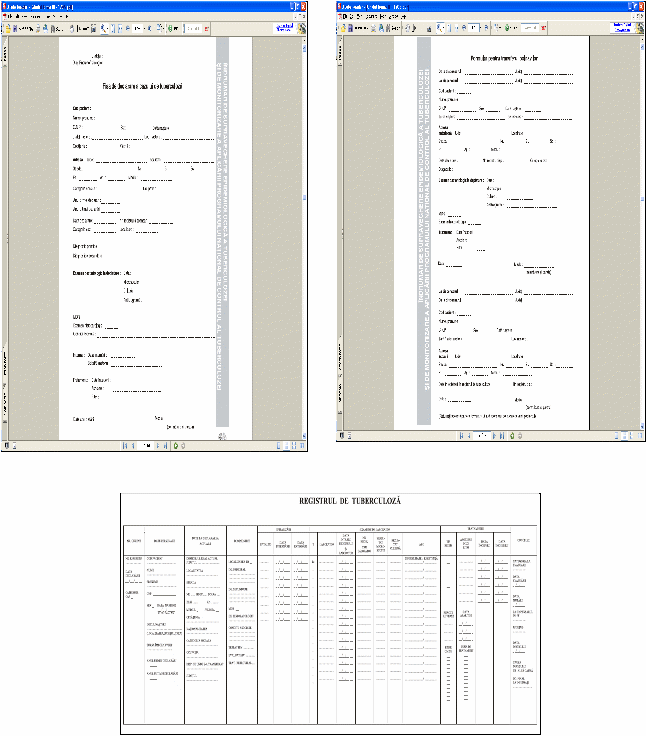Viewport: 646px width, 736px height.
Task: Page number field in left window status bar
Action: tap(146, 445)
